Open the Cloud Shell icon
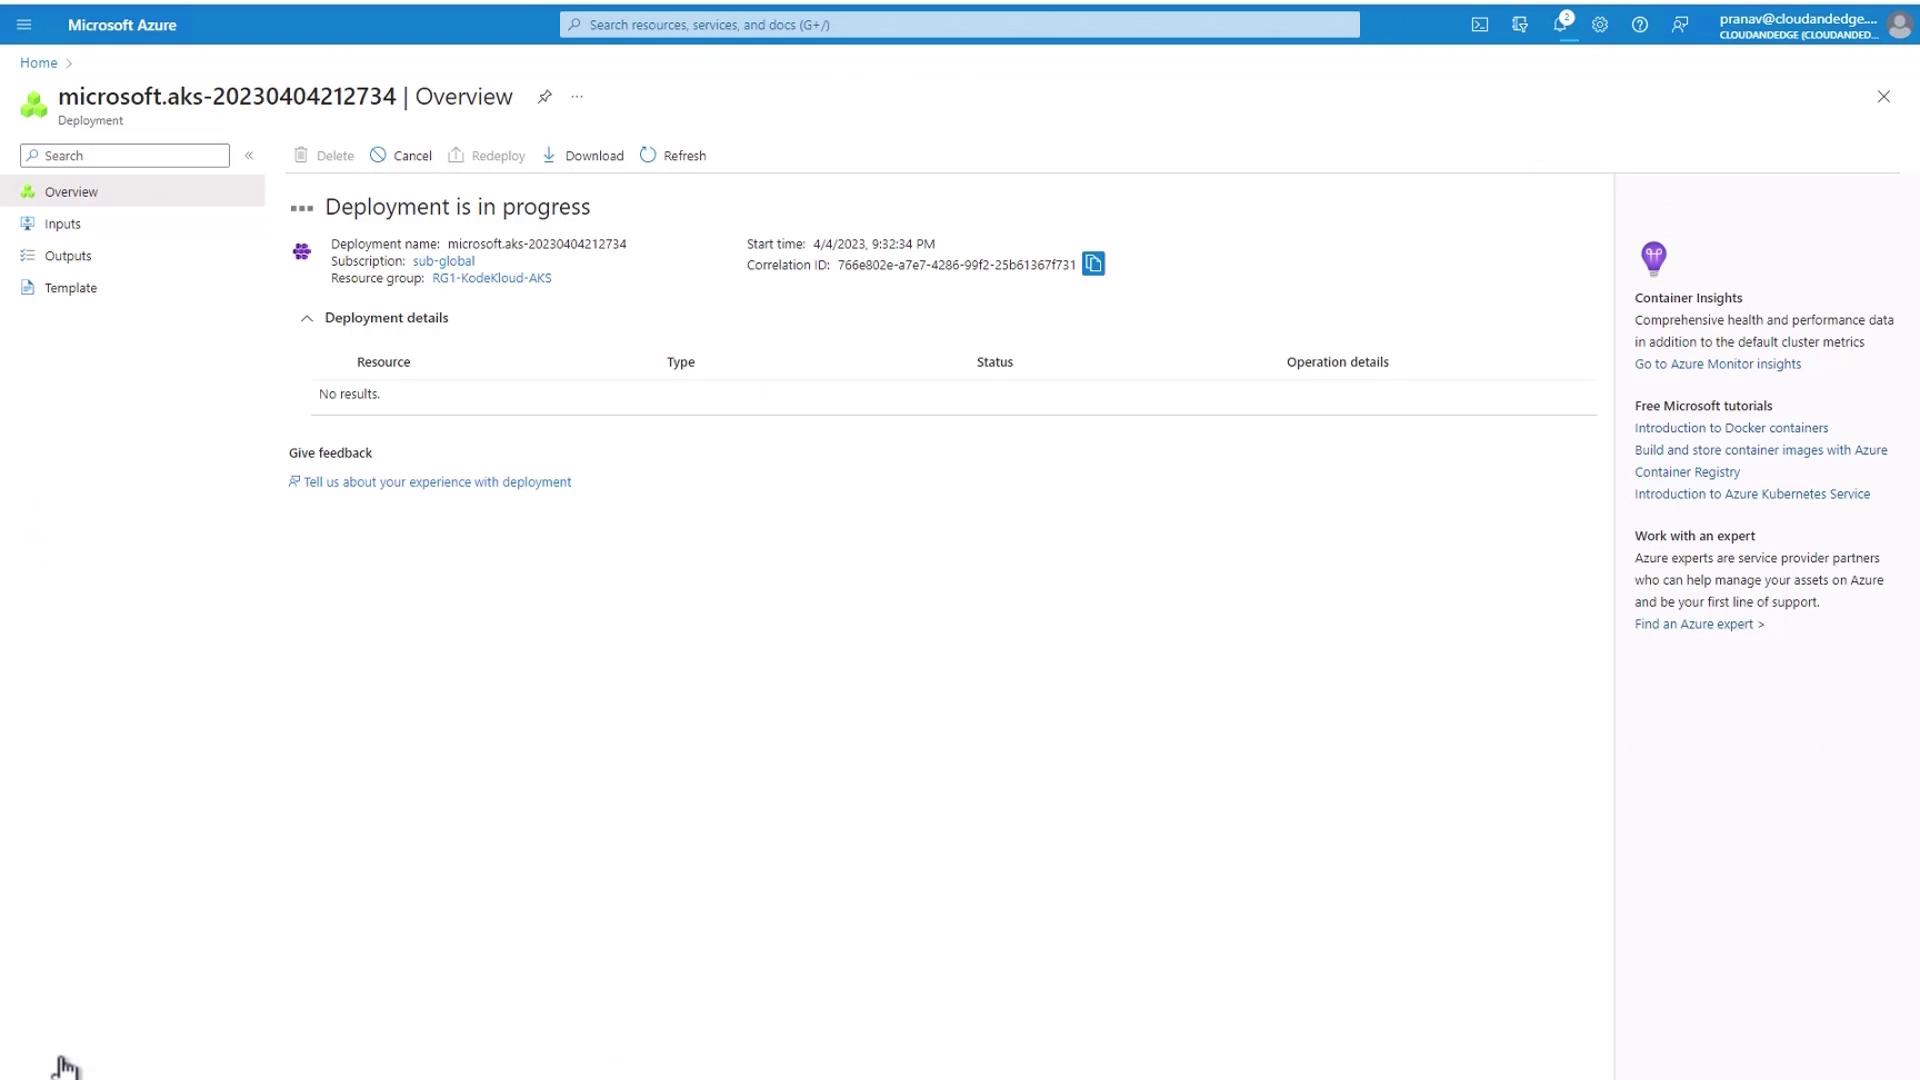1920x1080 pixels. point(1480,25)
